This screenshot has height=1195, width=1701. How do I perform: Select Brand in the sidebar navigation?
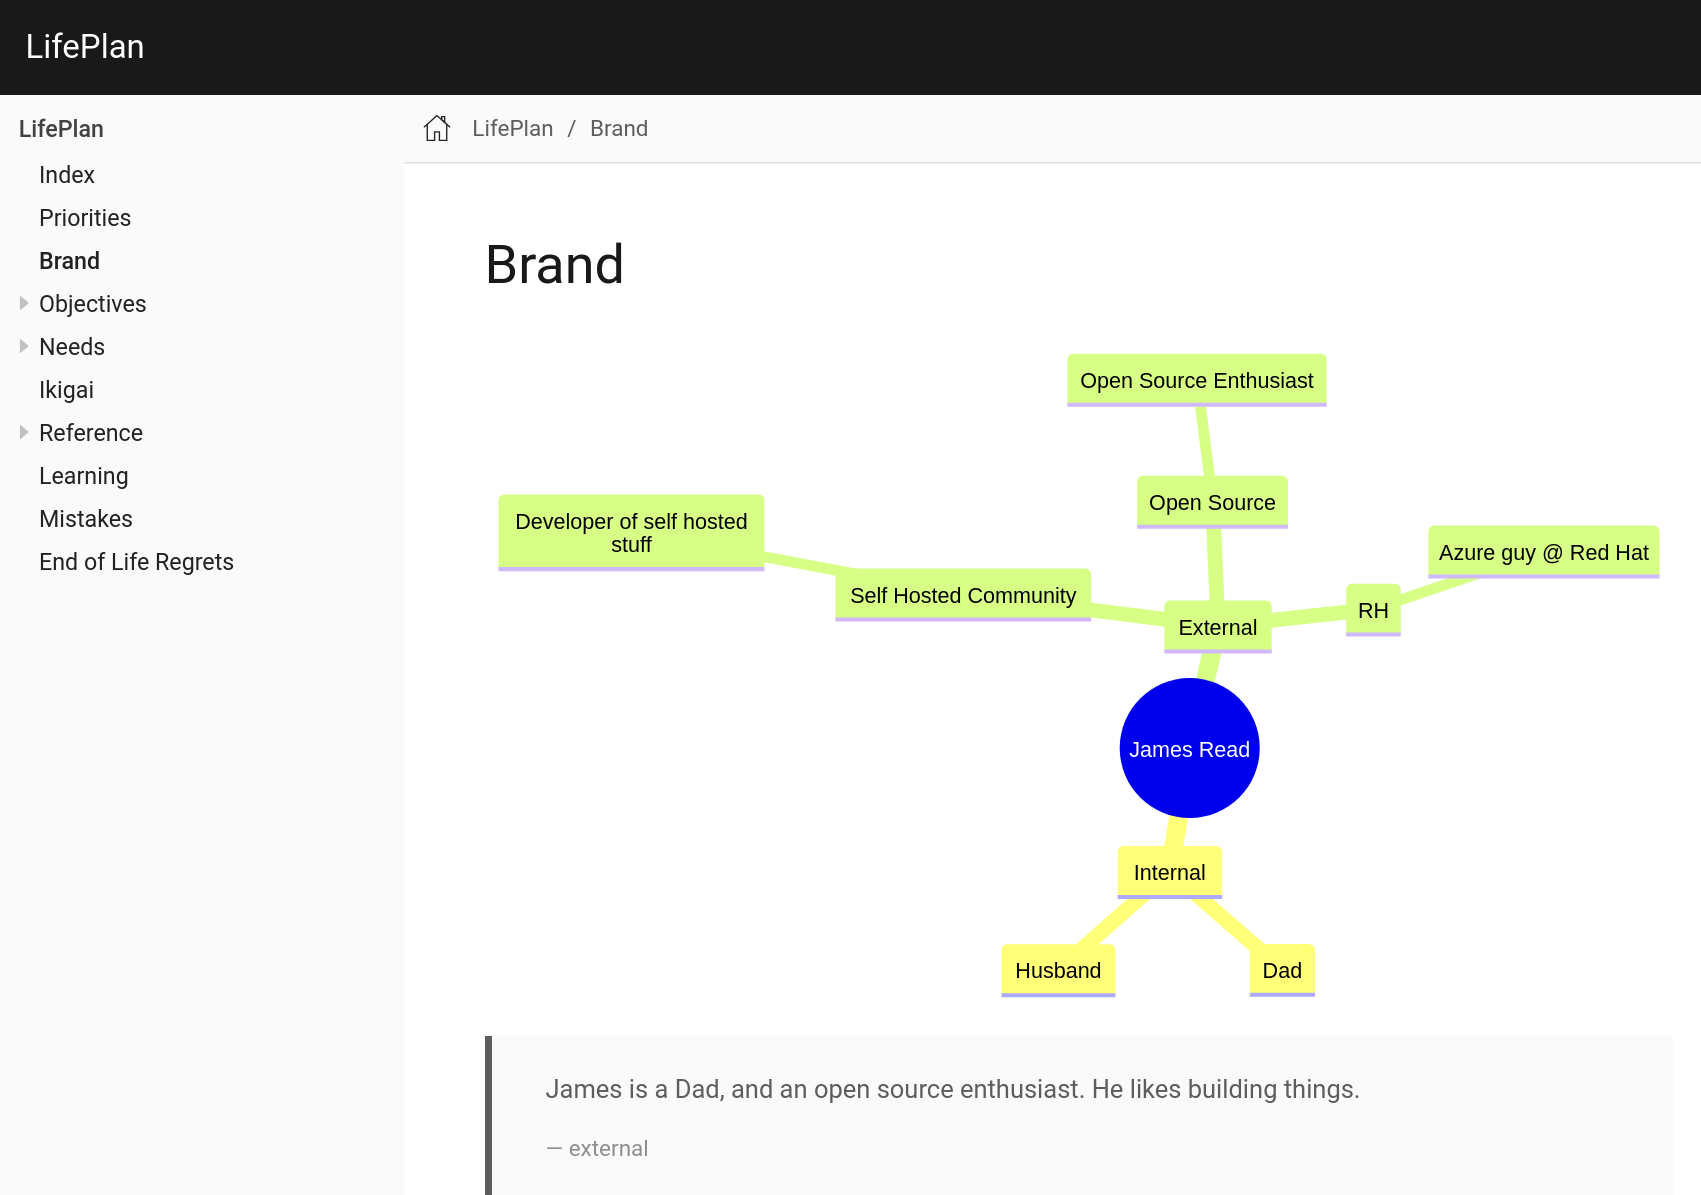(69, 261)
